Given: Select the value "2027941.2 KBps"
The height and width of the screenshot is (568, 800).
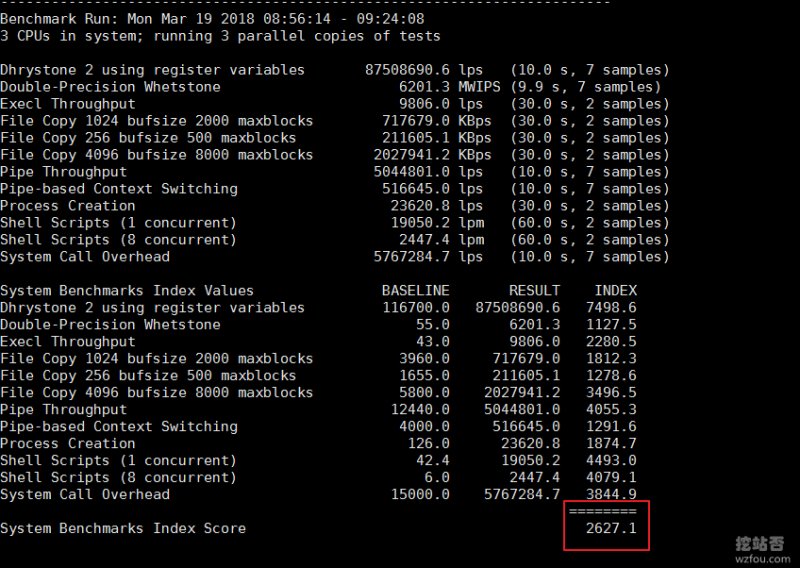Looking at the screenshot, I should (x=432, y=155).
